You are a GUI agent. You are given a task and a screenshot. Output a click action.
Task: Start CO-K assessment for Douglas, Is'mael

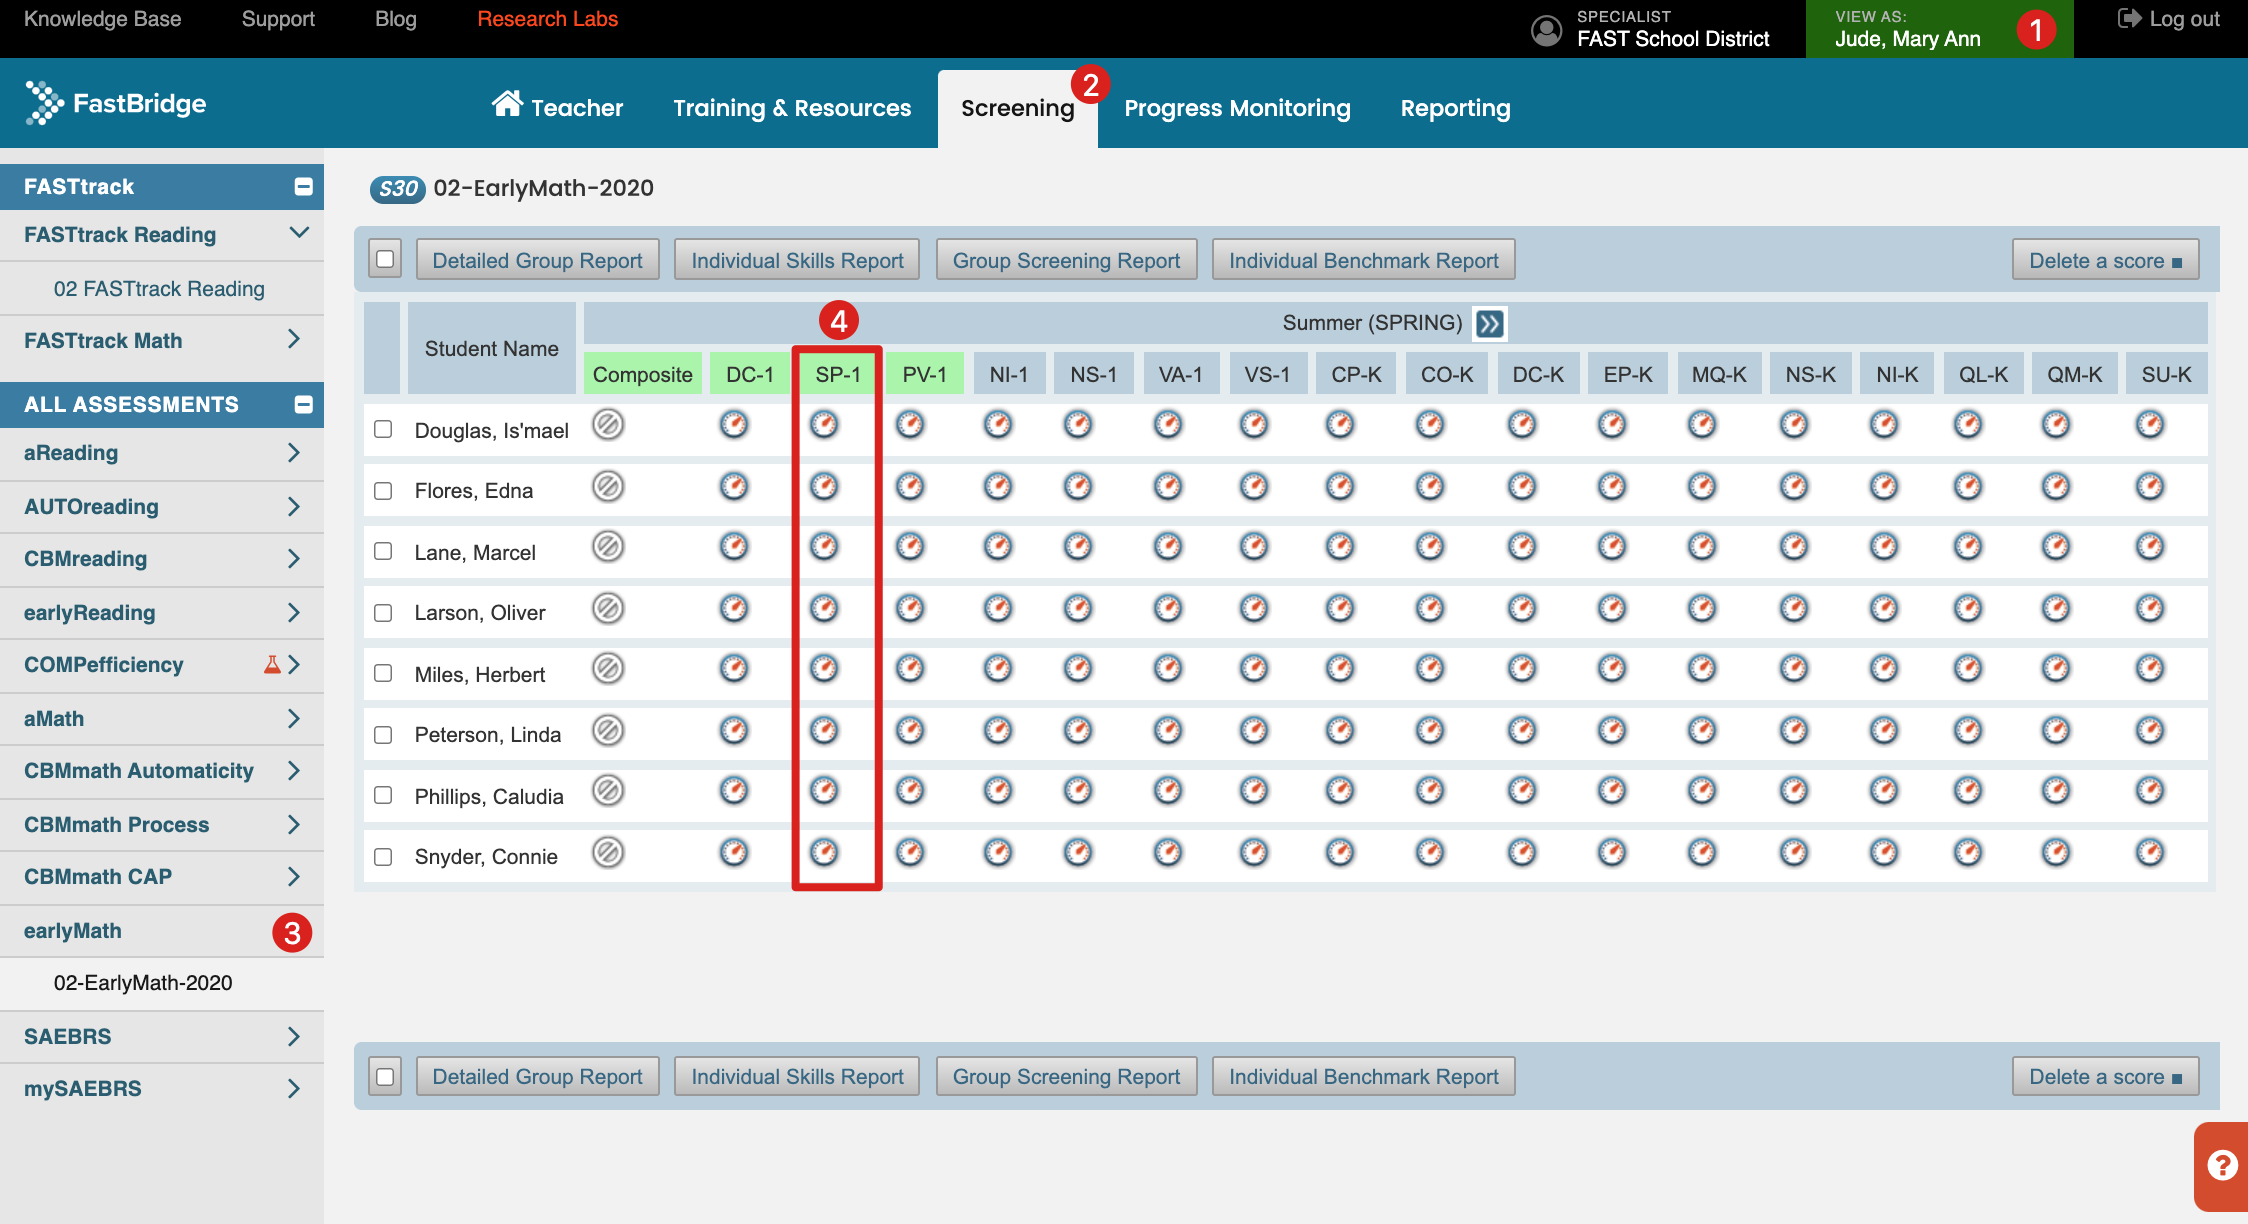click(x=1430, y=425)
